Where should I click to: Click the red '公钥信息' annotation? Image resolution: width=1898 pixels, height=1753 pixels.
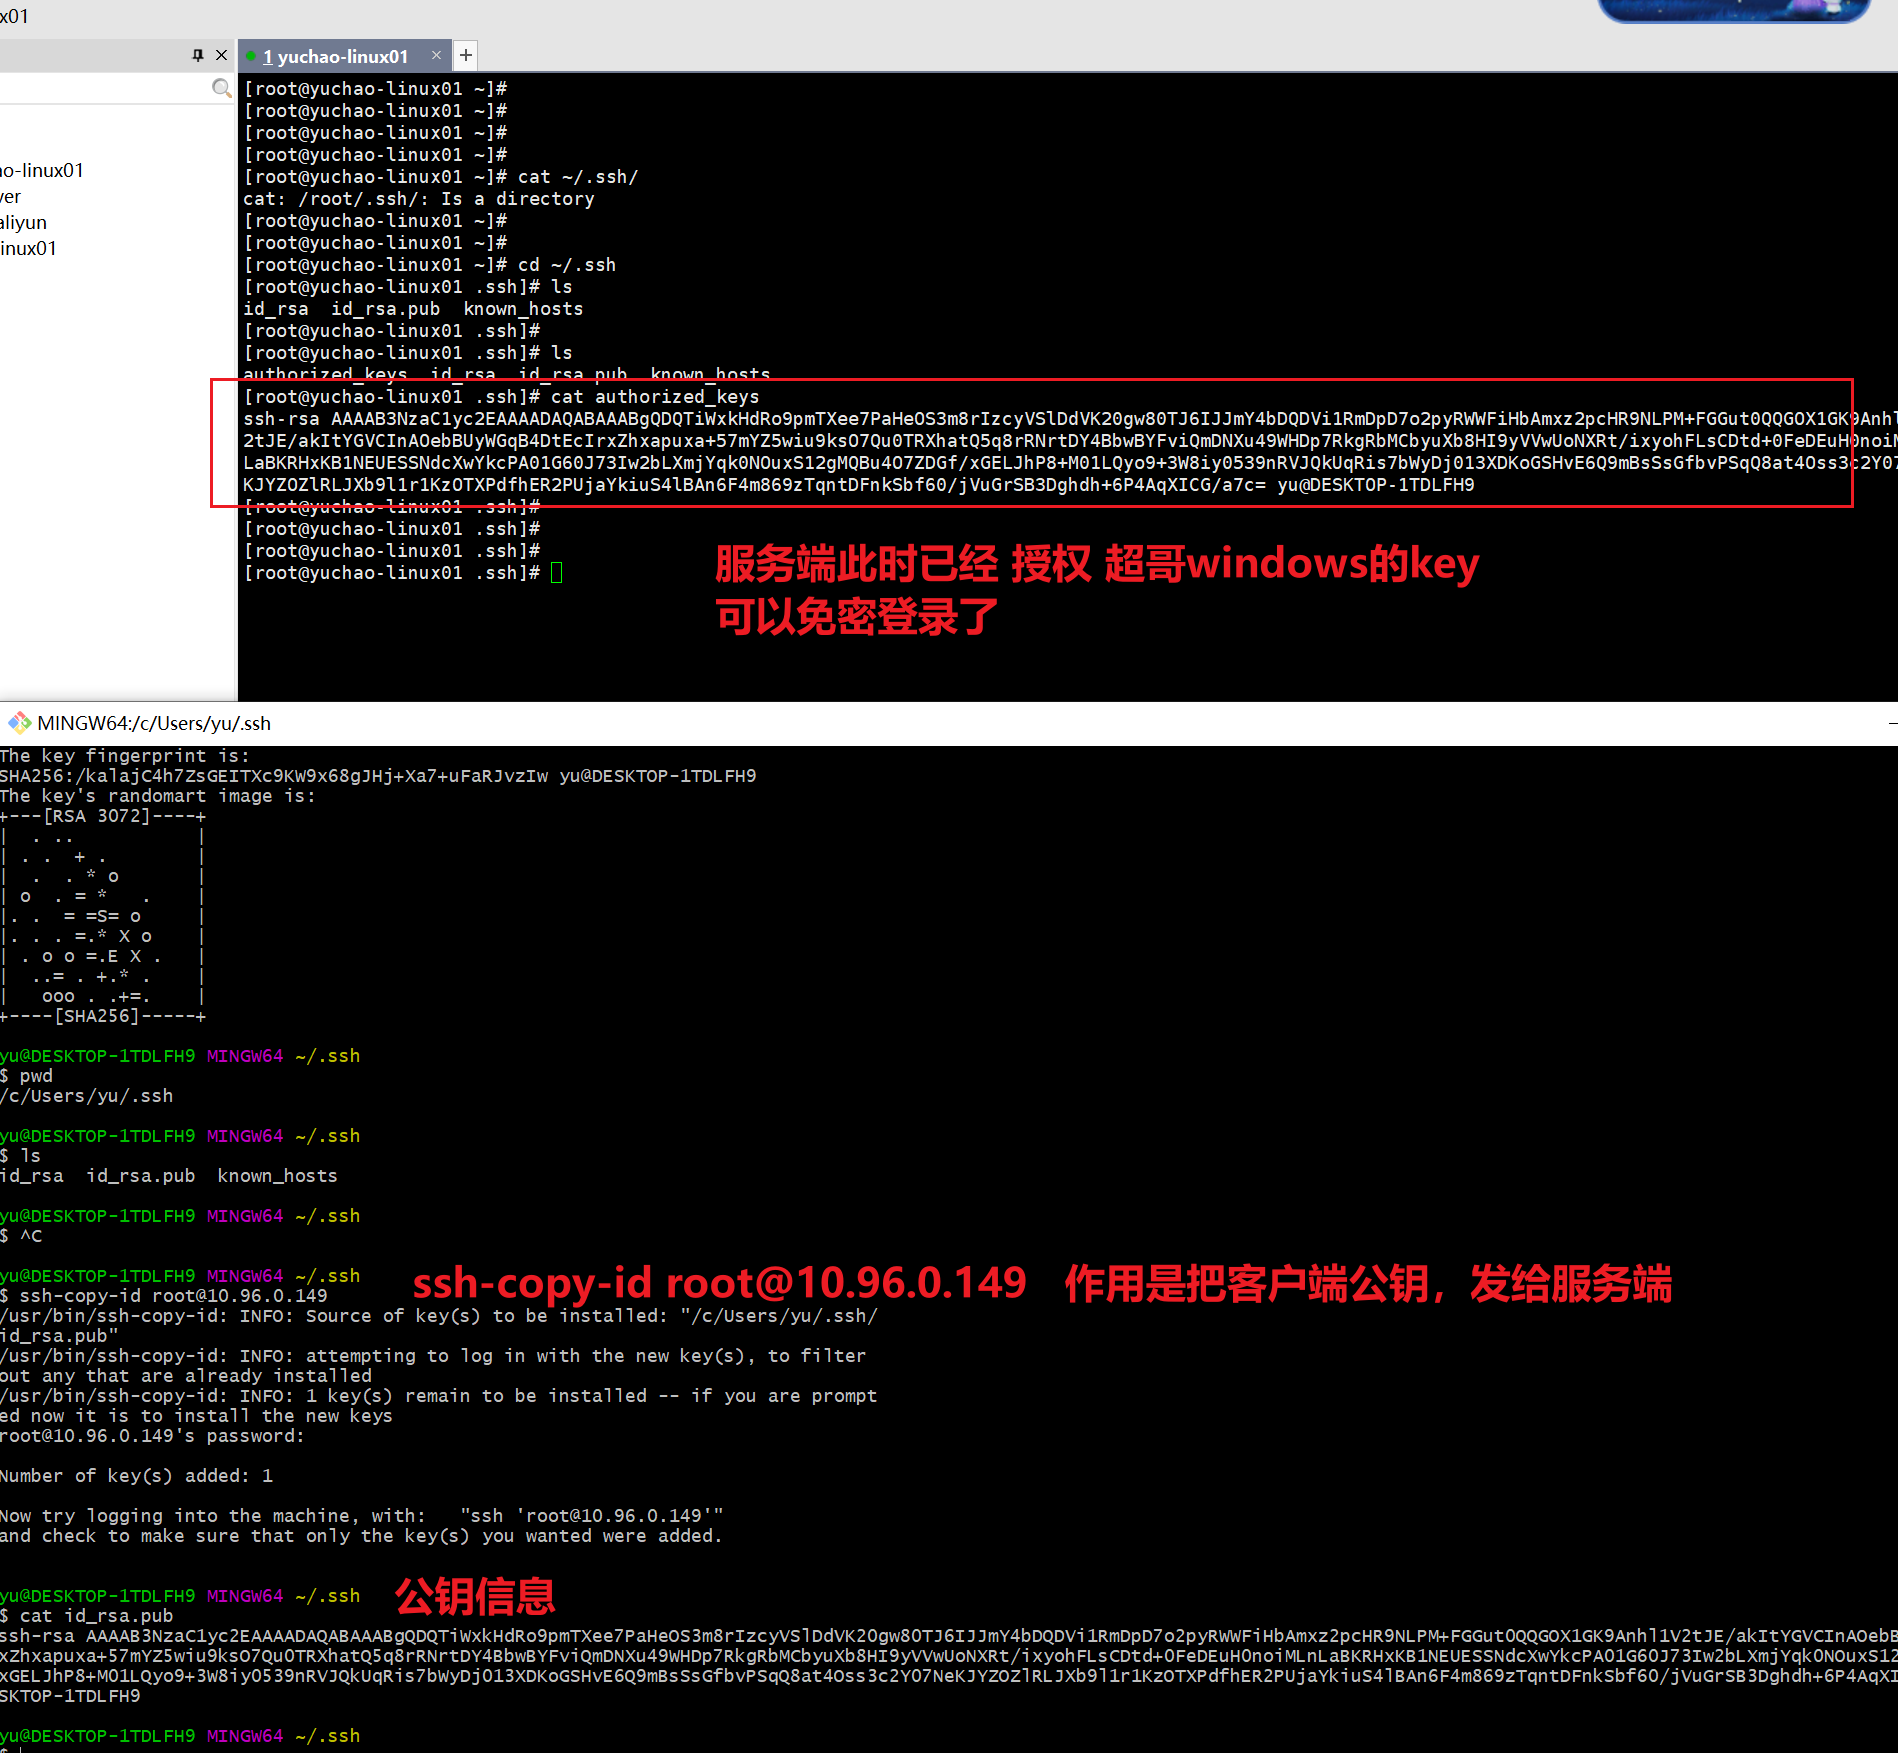(x=475, y=1596)
